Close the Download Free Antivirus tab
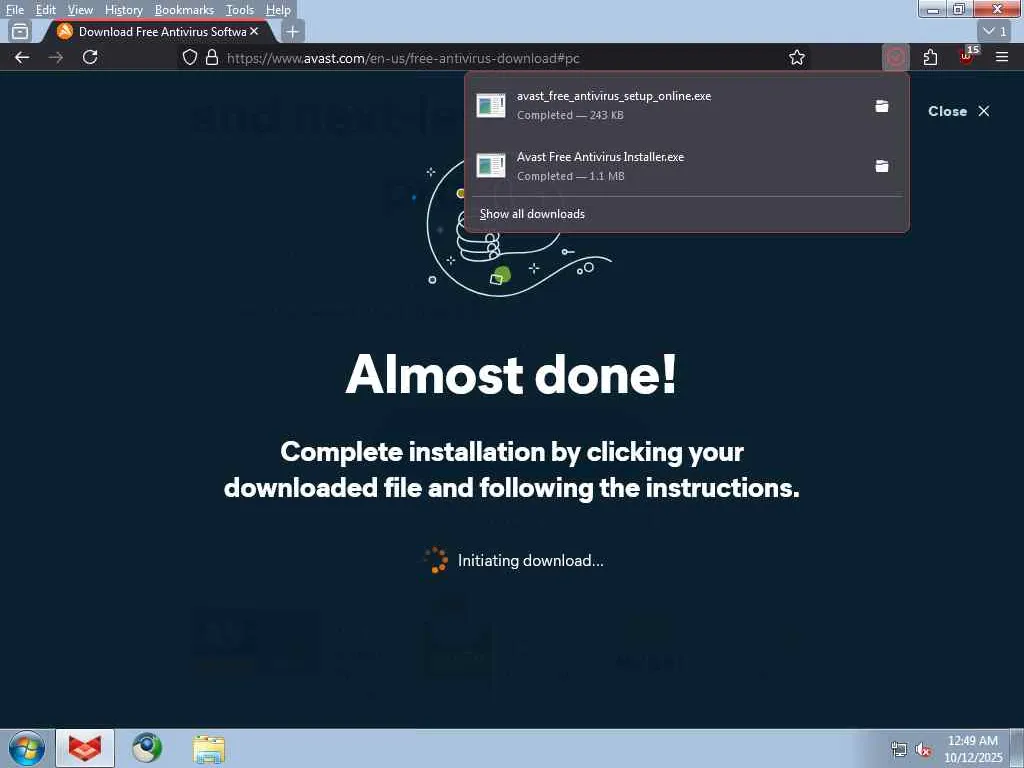 point(254,31)
